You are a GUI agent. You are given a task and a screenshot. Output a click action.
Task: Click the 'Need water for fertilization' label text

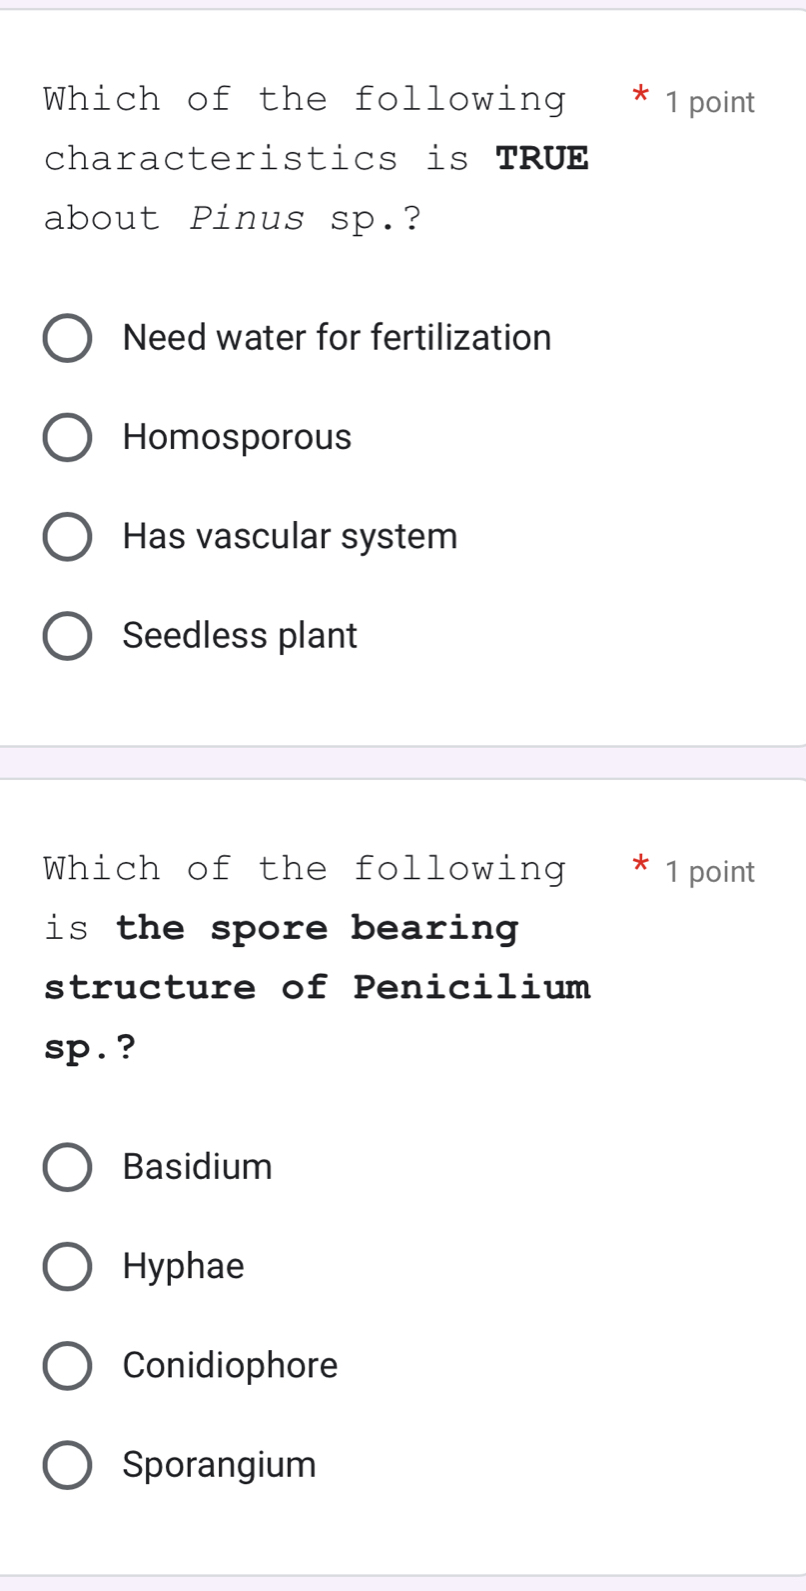[x=337, y=338]
